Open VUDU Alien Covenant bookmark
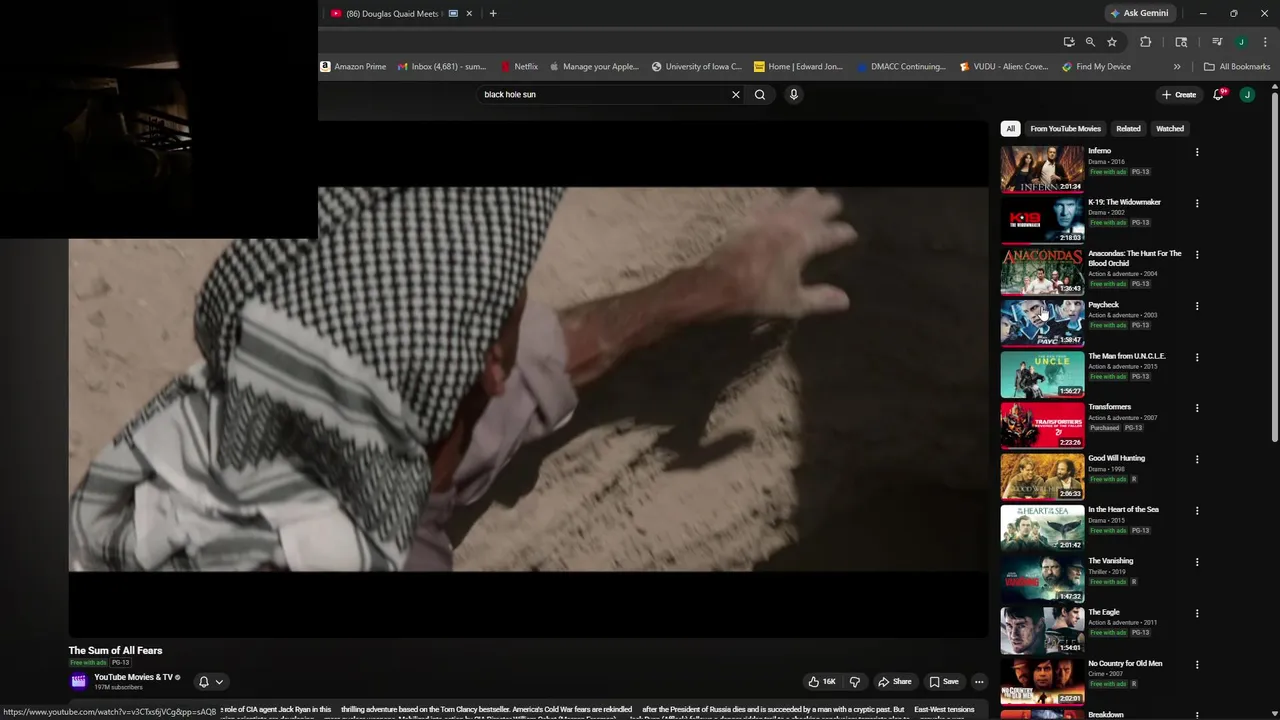 pyautogui.click(x=1004, y=67)
